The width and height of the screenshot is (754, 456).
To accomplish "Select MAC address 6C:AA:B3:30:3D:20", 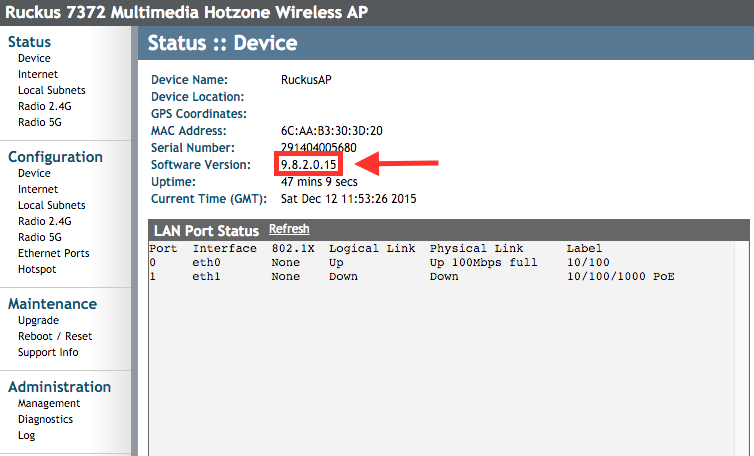I will pyautogui.click(x=332, y=131).
